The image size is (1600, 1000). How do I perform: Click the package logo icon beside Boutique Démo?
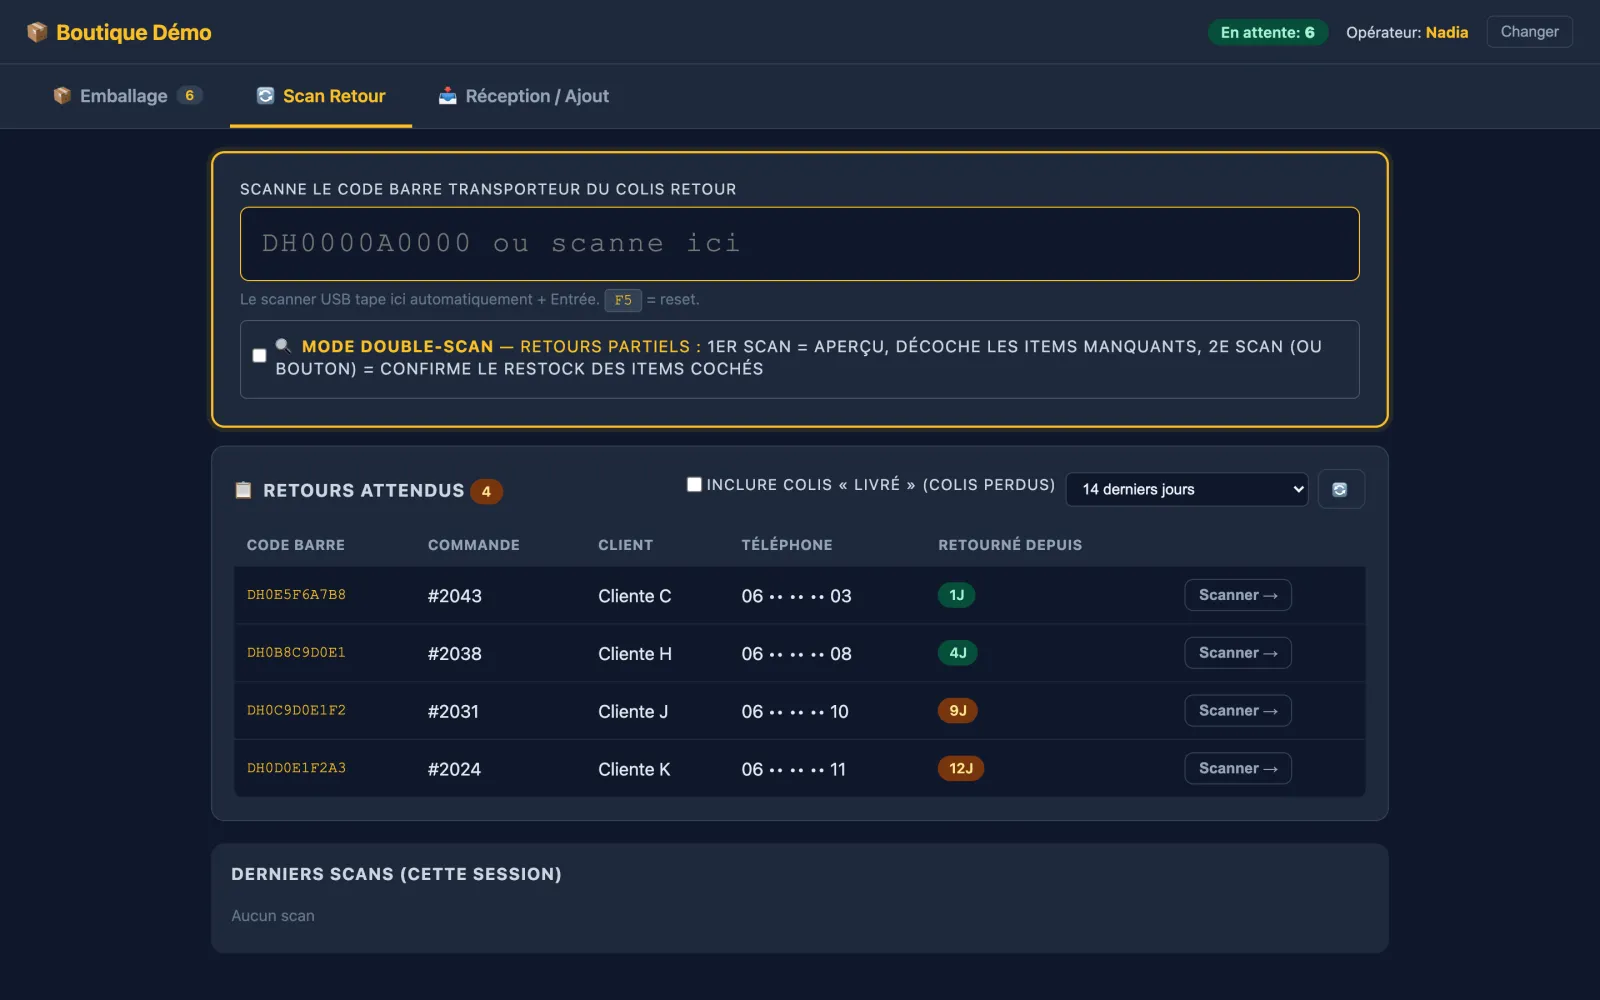[x=37, y=32]
